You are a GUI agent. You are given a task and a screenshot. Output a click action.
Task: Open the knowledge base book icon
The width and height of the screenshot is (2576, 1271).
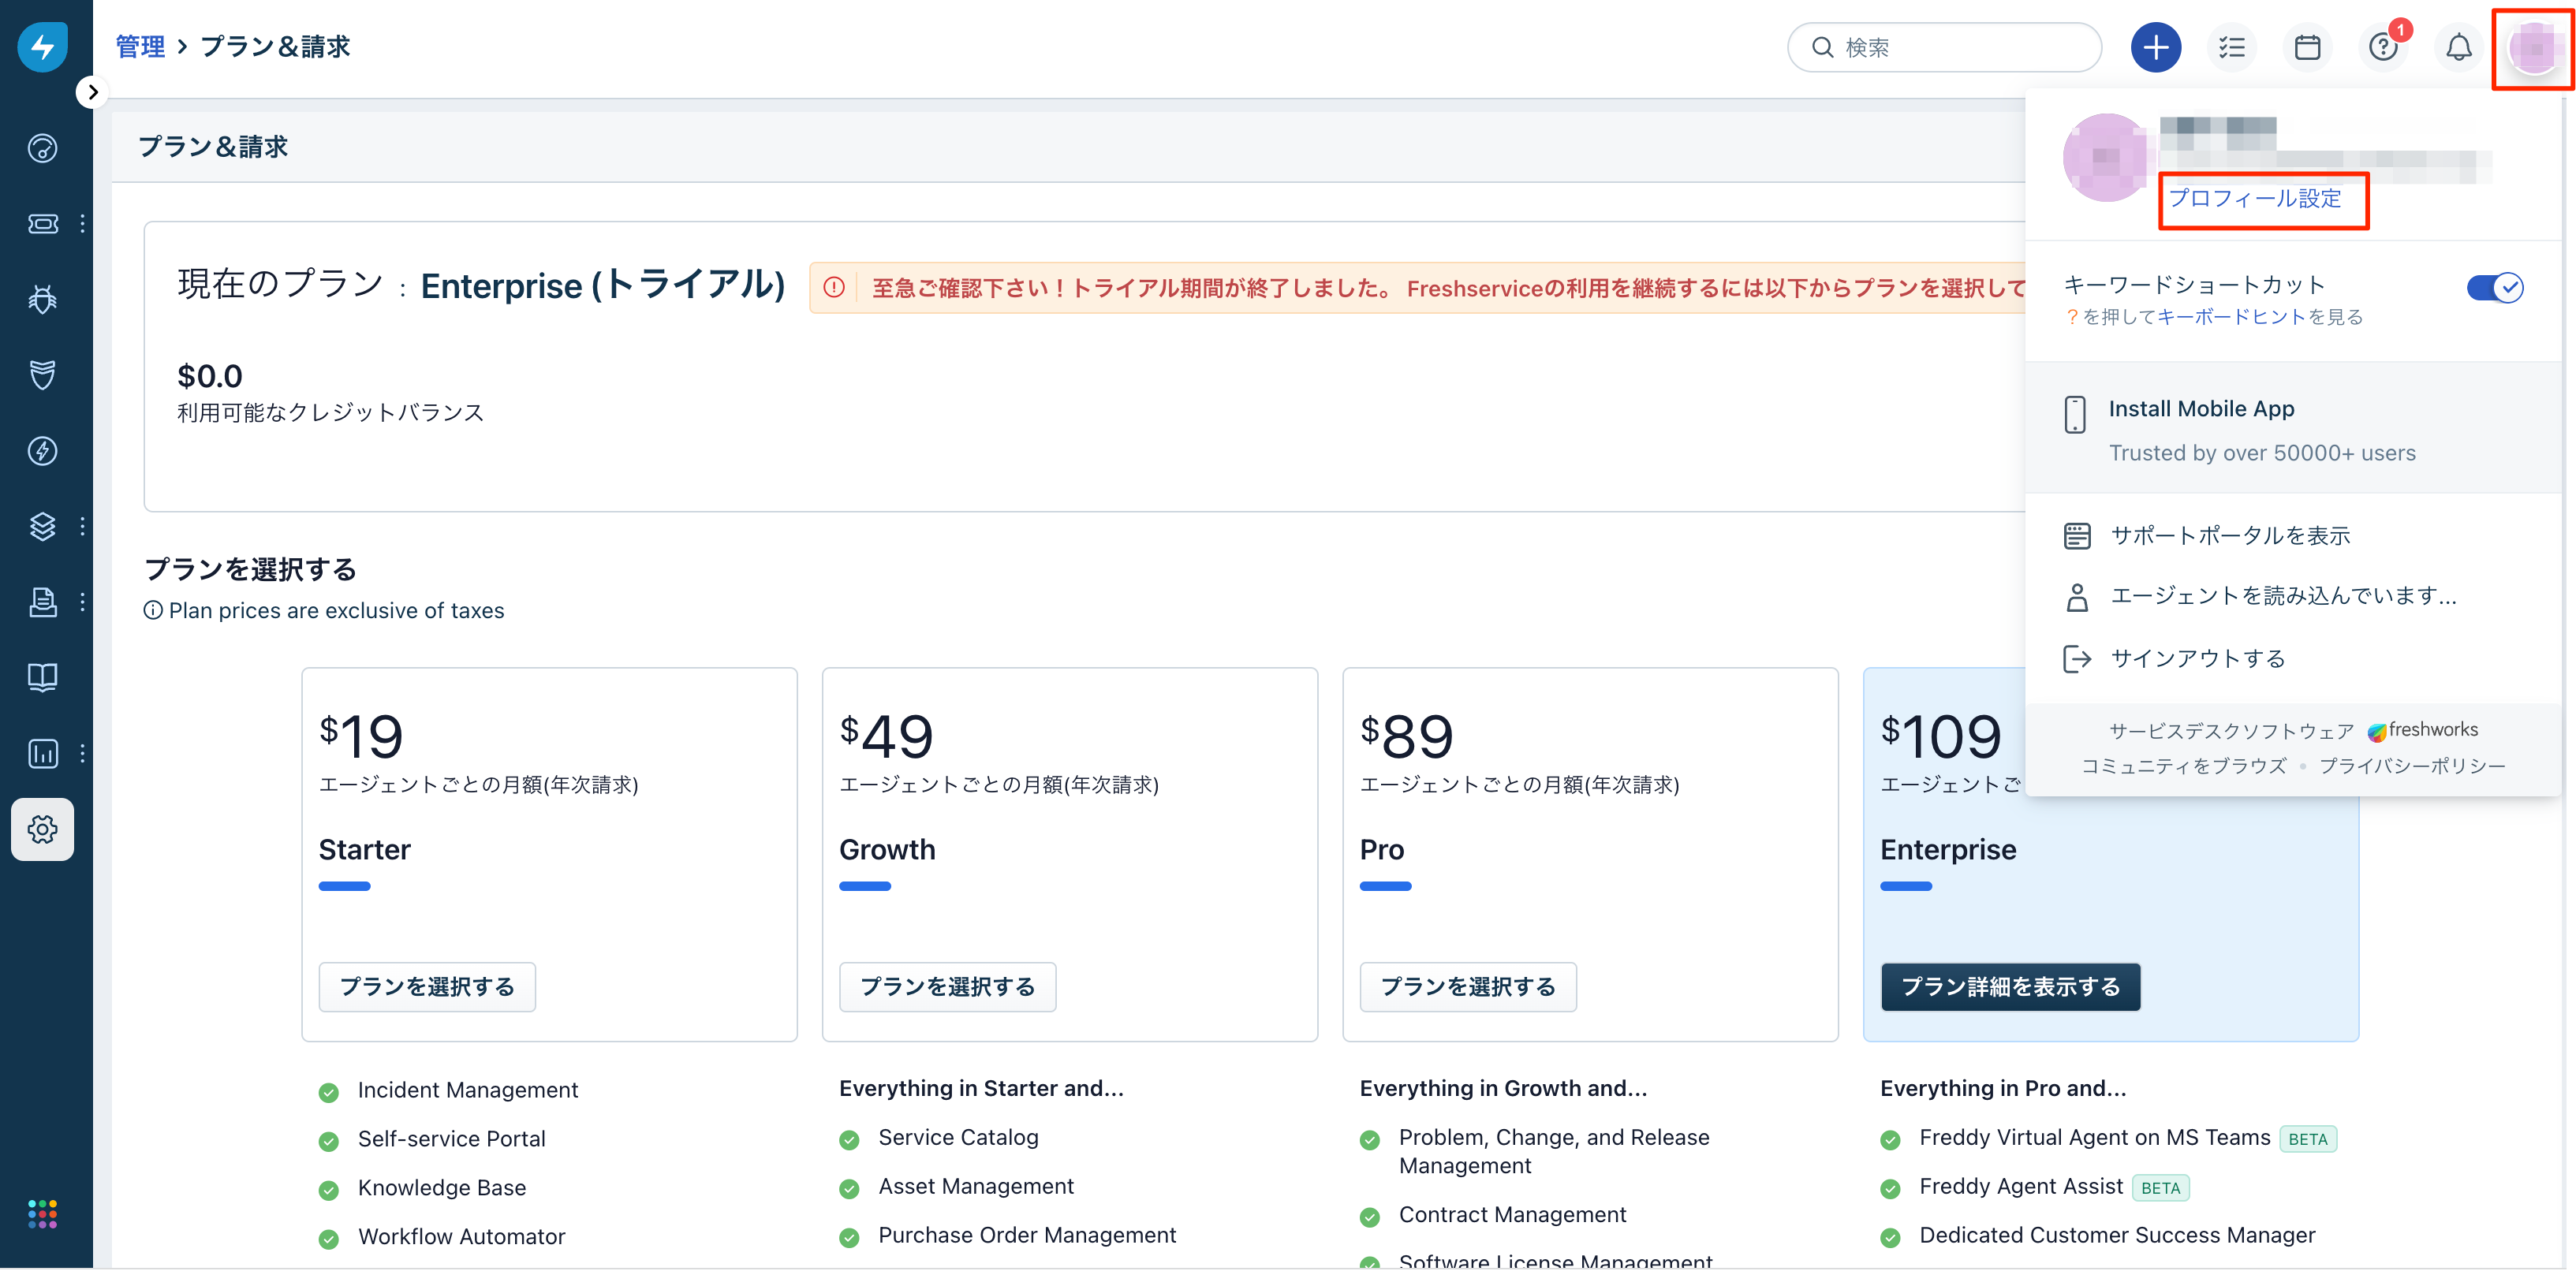tap(42, 677)
